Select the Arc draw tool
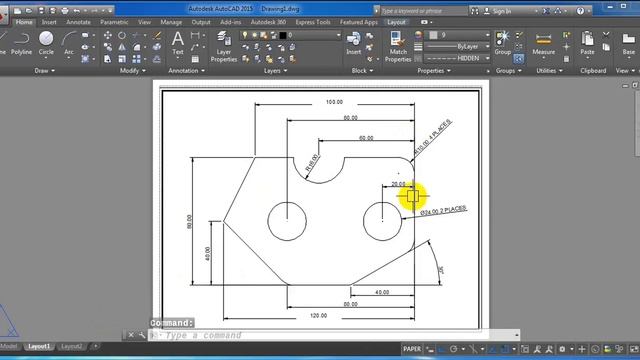640x360 pixels. click(x=69, y=44)
